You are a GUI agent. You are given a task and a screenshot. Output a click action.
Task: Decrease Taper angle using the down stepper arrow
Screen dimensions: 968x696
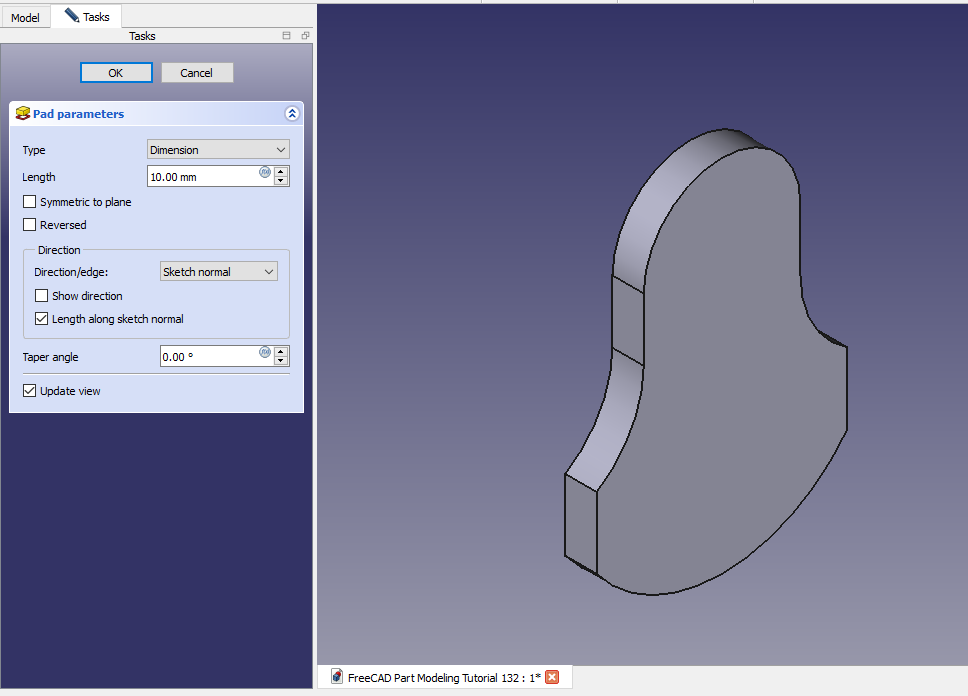[x=281, y=361]
